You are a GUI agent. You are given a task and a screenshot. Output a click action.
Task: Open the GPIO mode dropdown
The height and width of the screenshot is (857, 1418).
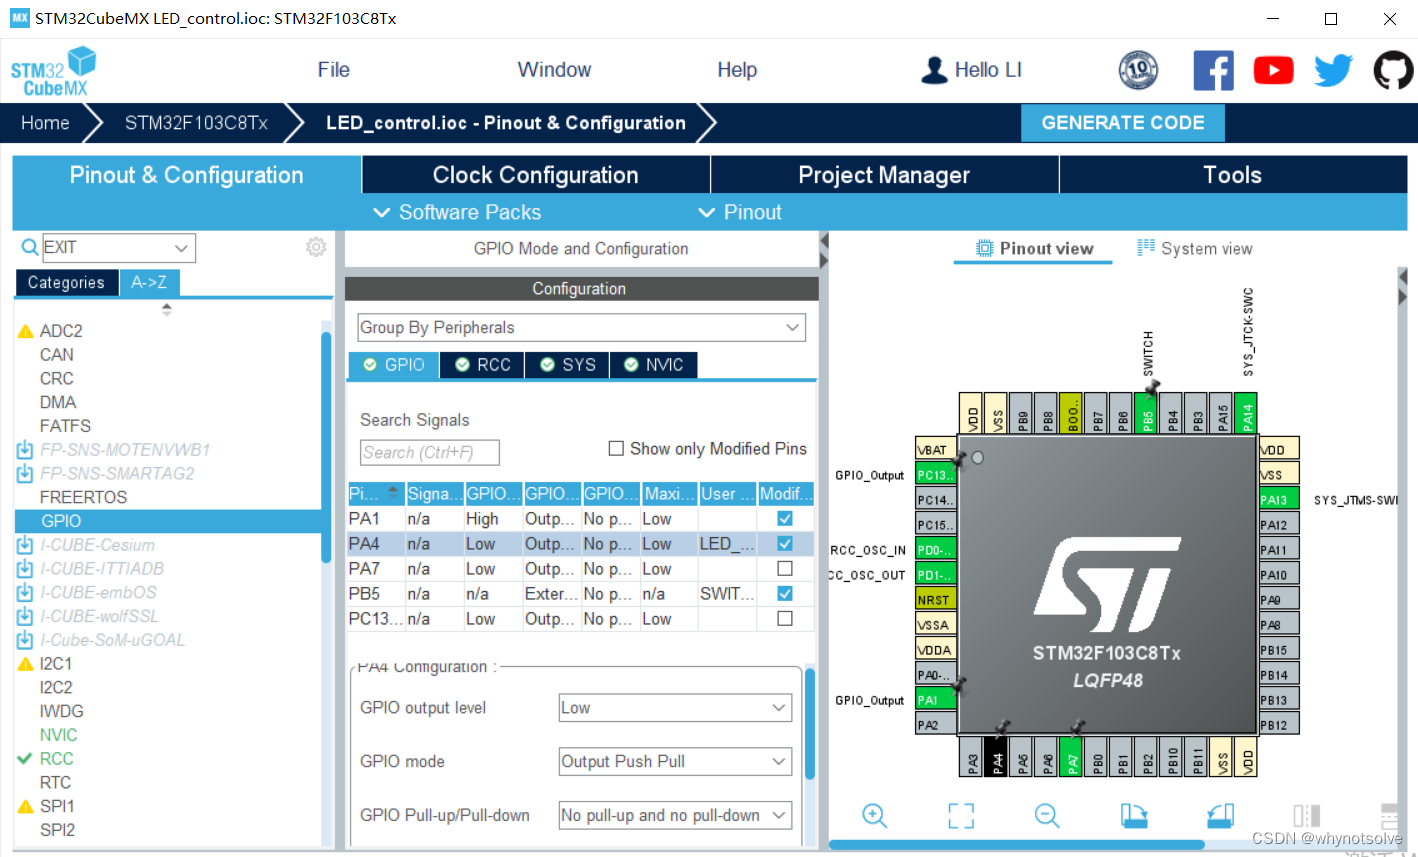point(675,761)
